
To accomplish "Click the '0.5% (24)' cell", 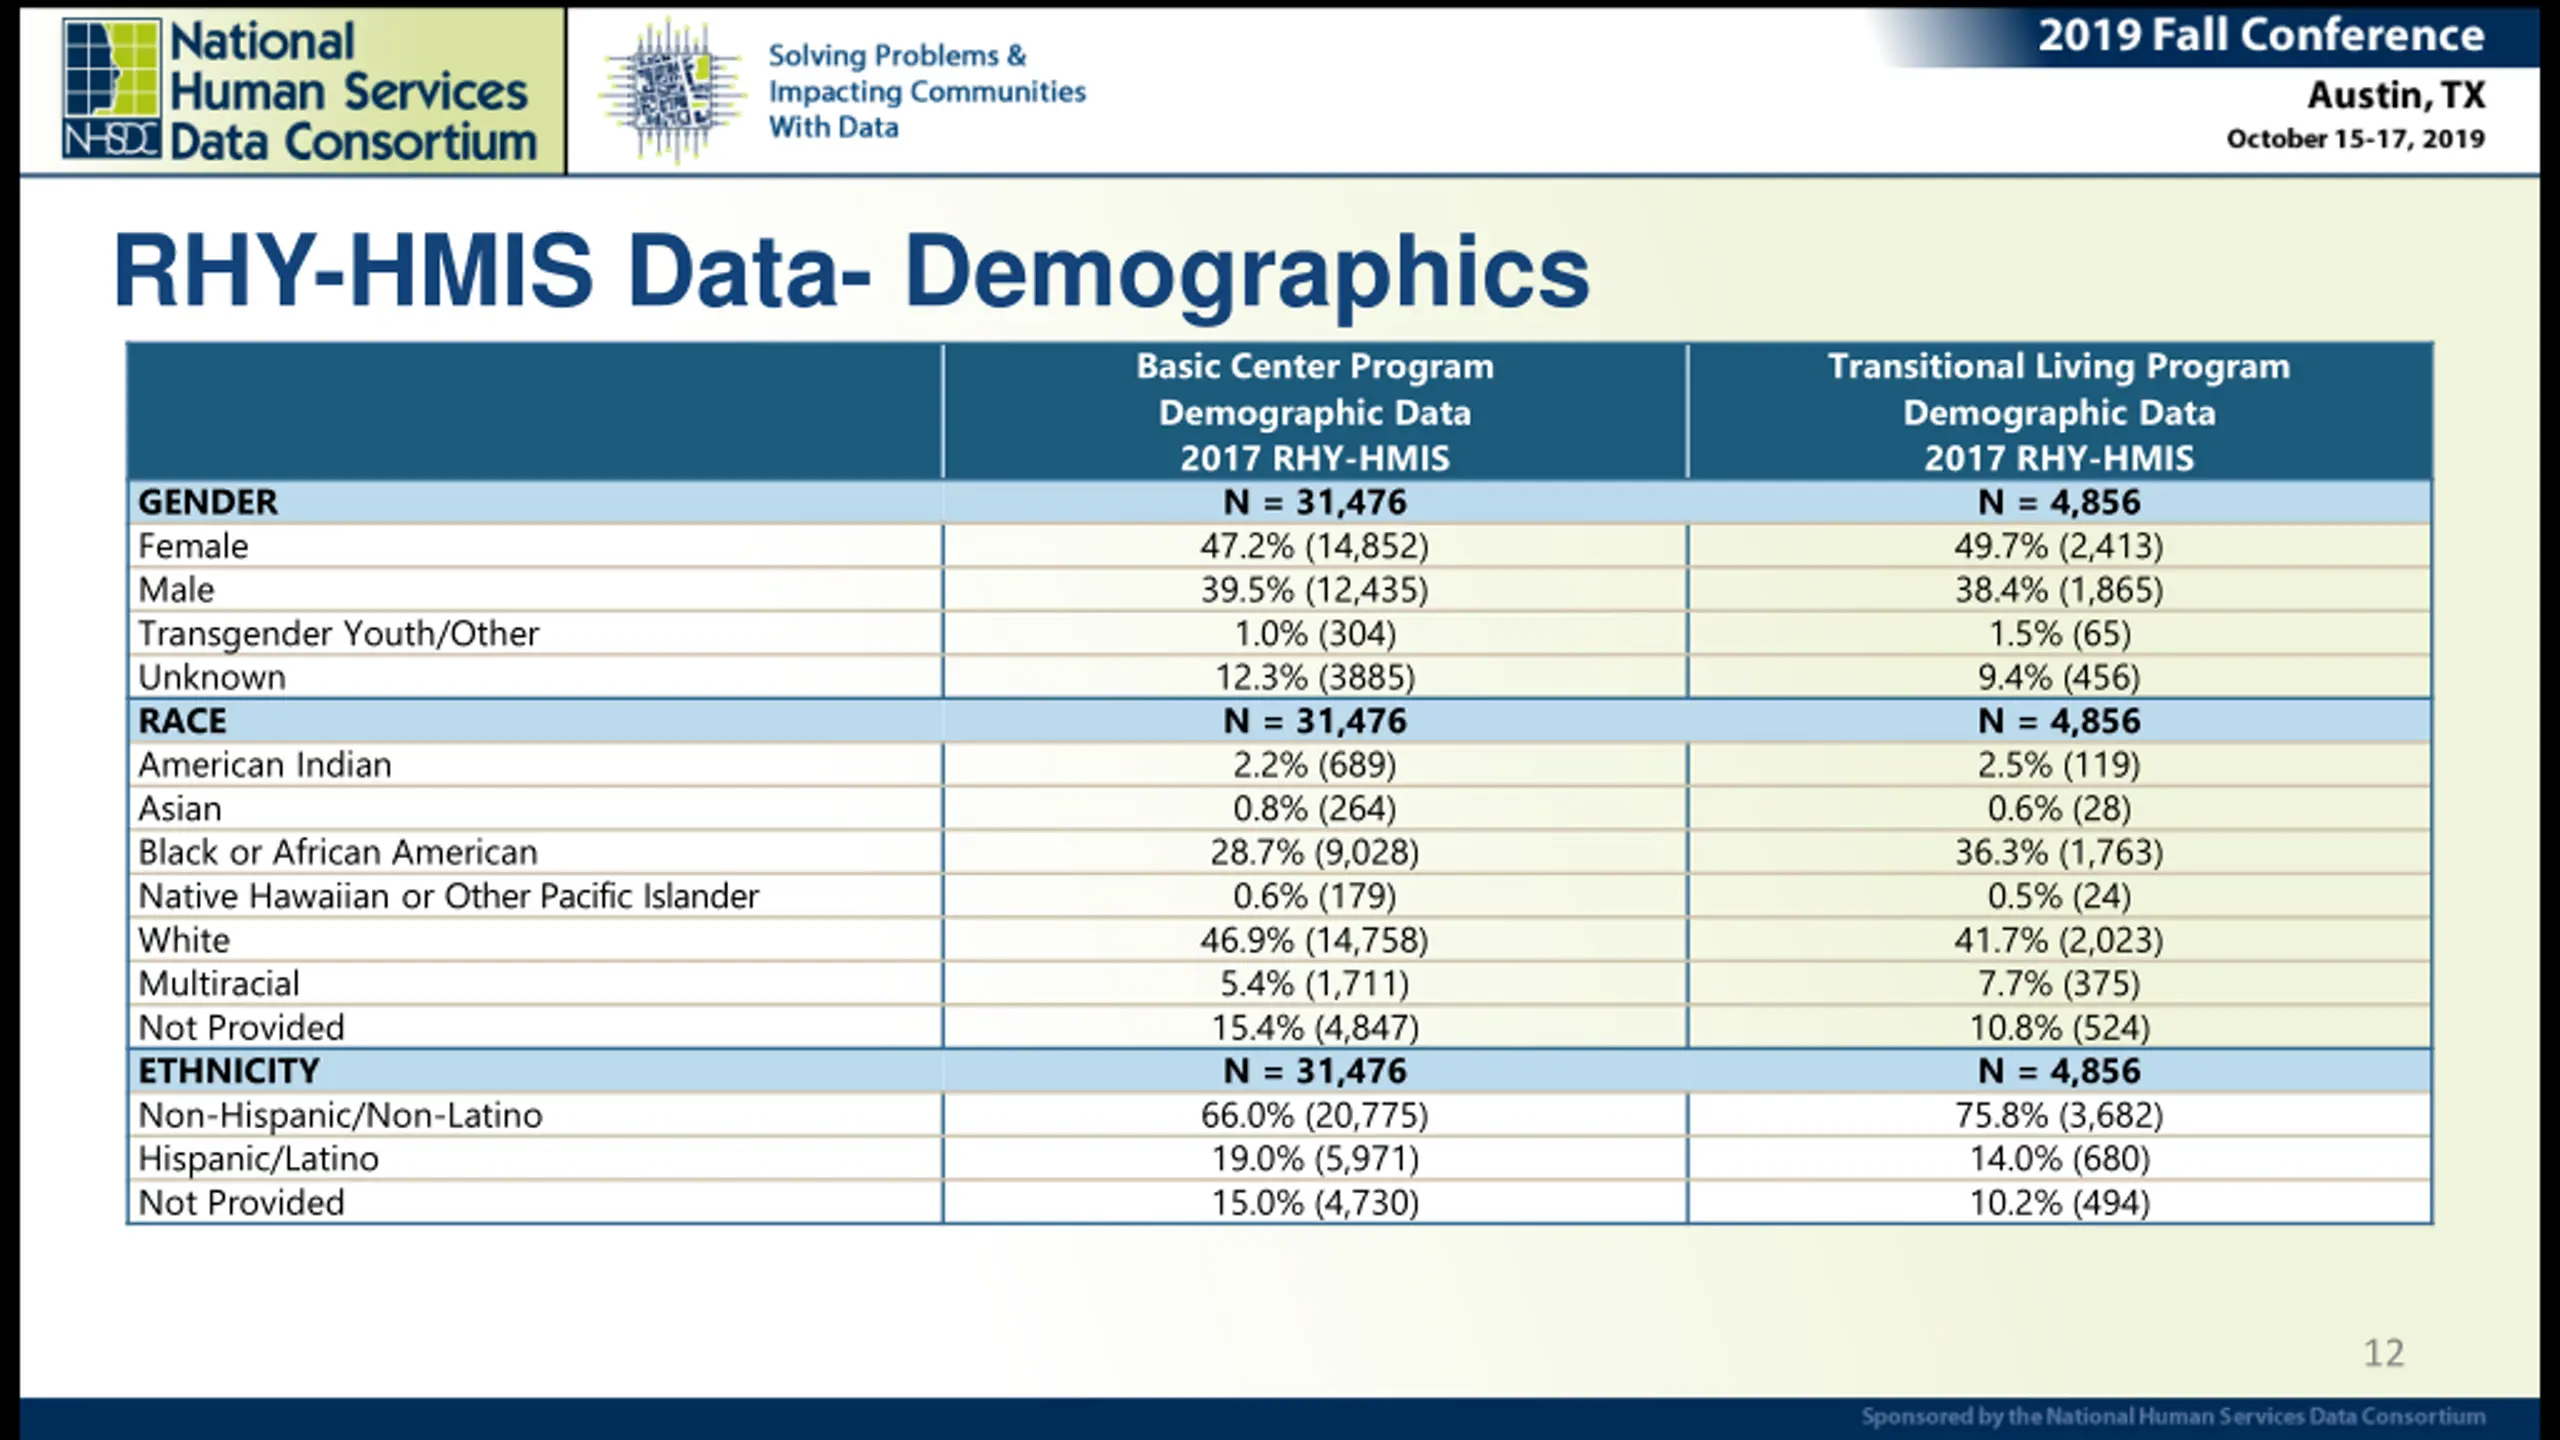I will 2059,896.
